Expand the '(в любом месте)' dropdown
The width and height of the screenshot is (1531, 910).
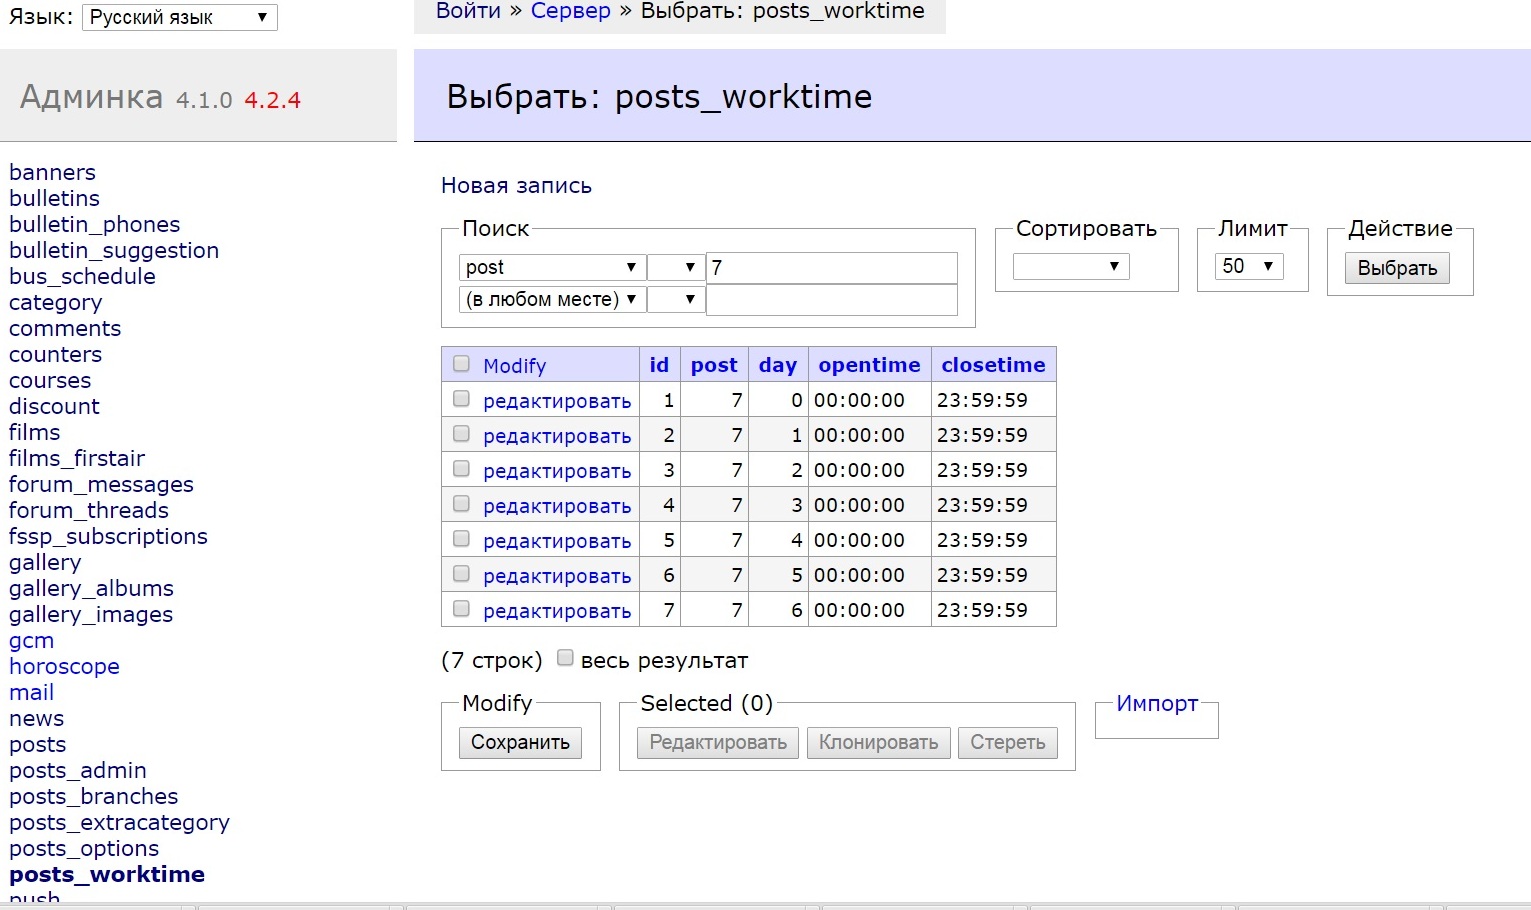[550, 299]
